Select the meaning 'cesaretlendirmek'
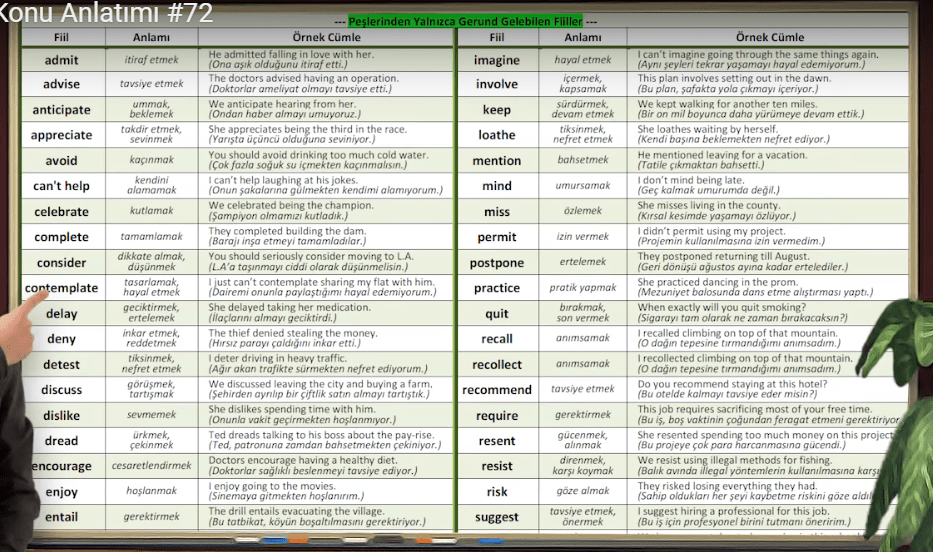This screenshot has width=933, height=552. pos(151,465)
